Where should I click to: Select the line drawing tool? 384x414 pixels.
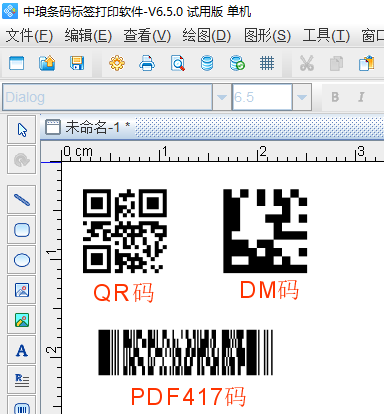[x=22, y=200]
